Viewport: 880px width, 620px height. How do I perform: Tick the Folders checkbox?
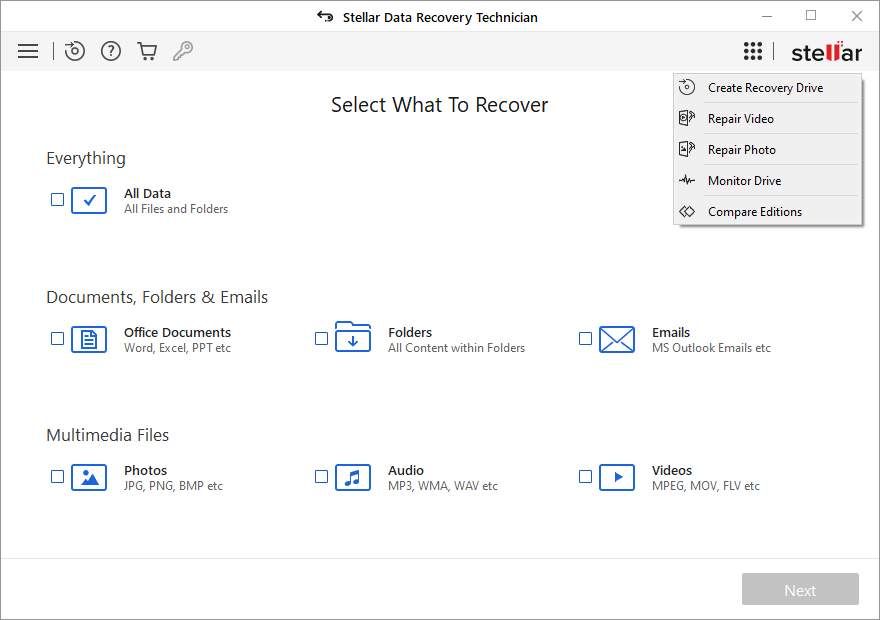click(321, 339)
